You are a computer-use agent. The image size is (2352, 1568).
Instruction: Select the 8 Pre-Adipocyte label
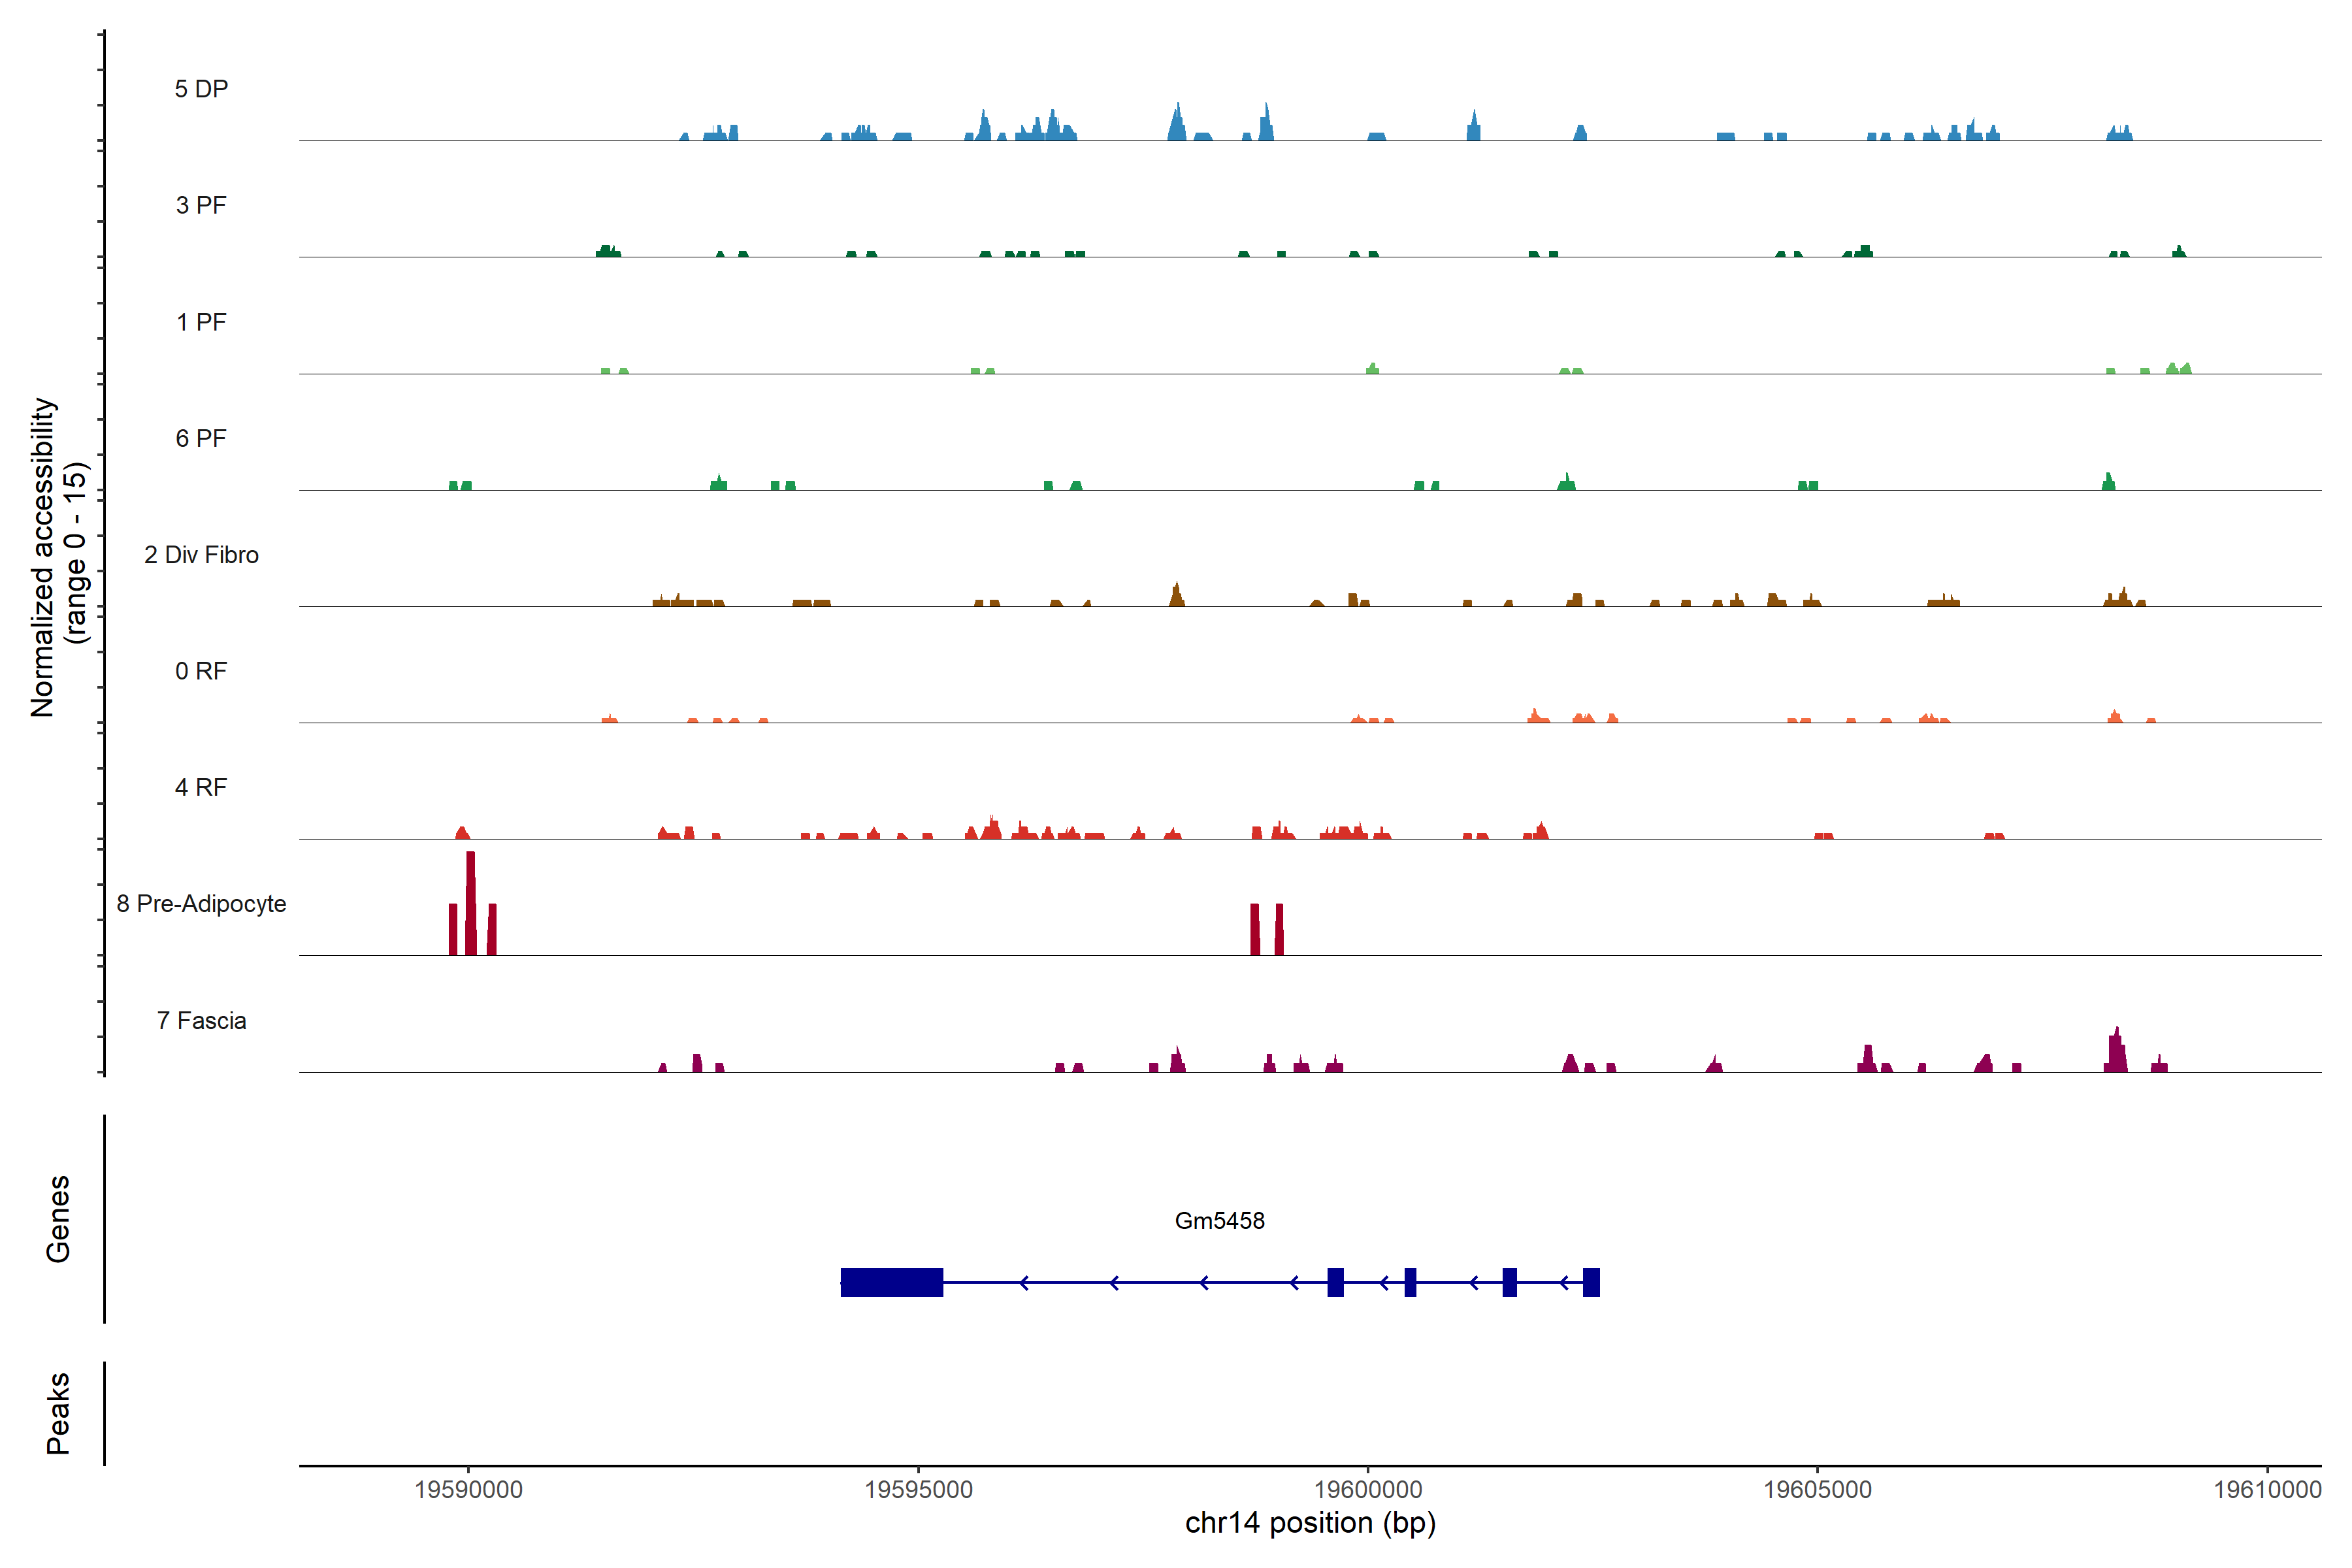tap(201, 904)
